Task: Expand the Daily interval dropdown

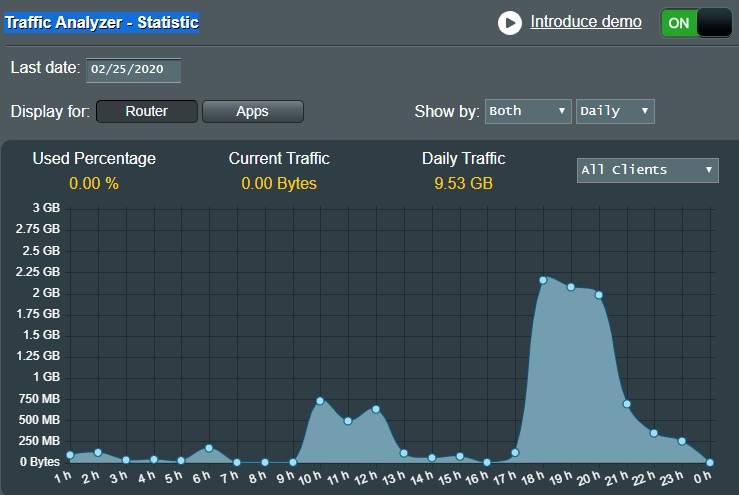Action: pyautogui.click(x=615, y=111)
